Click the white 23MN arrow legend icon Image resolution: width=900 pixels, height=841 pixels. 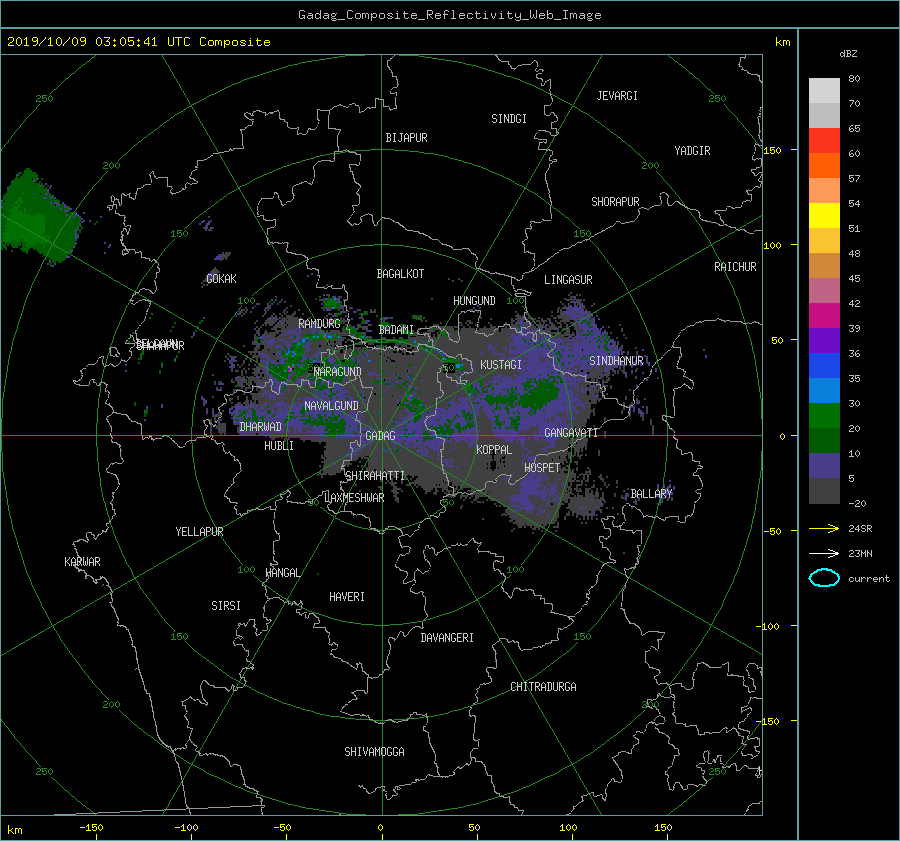(824, 553)
